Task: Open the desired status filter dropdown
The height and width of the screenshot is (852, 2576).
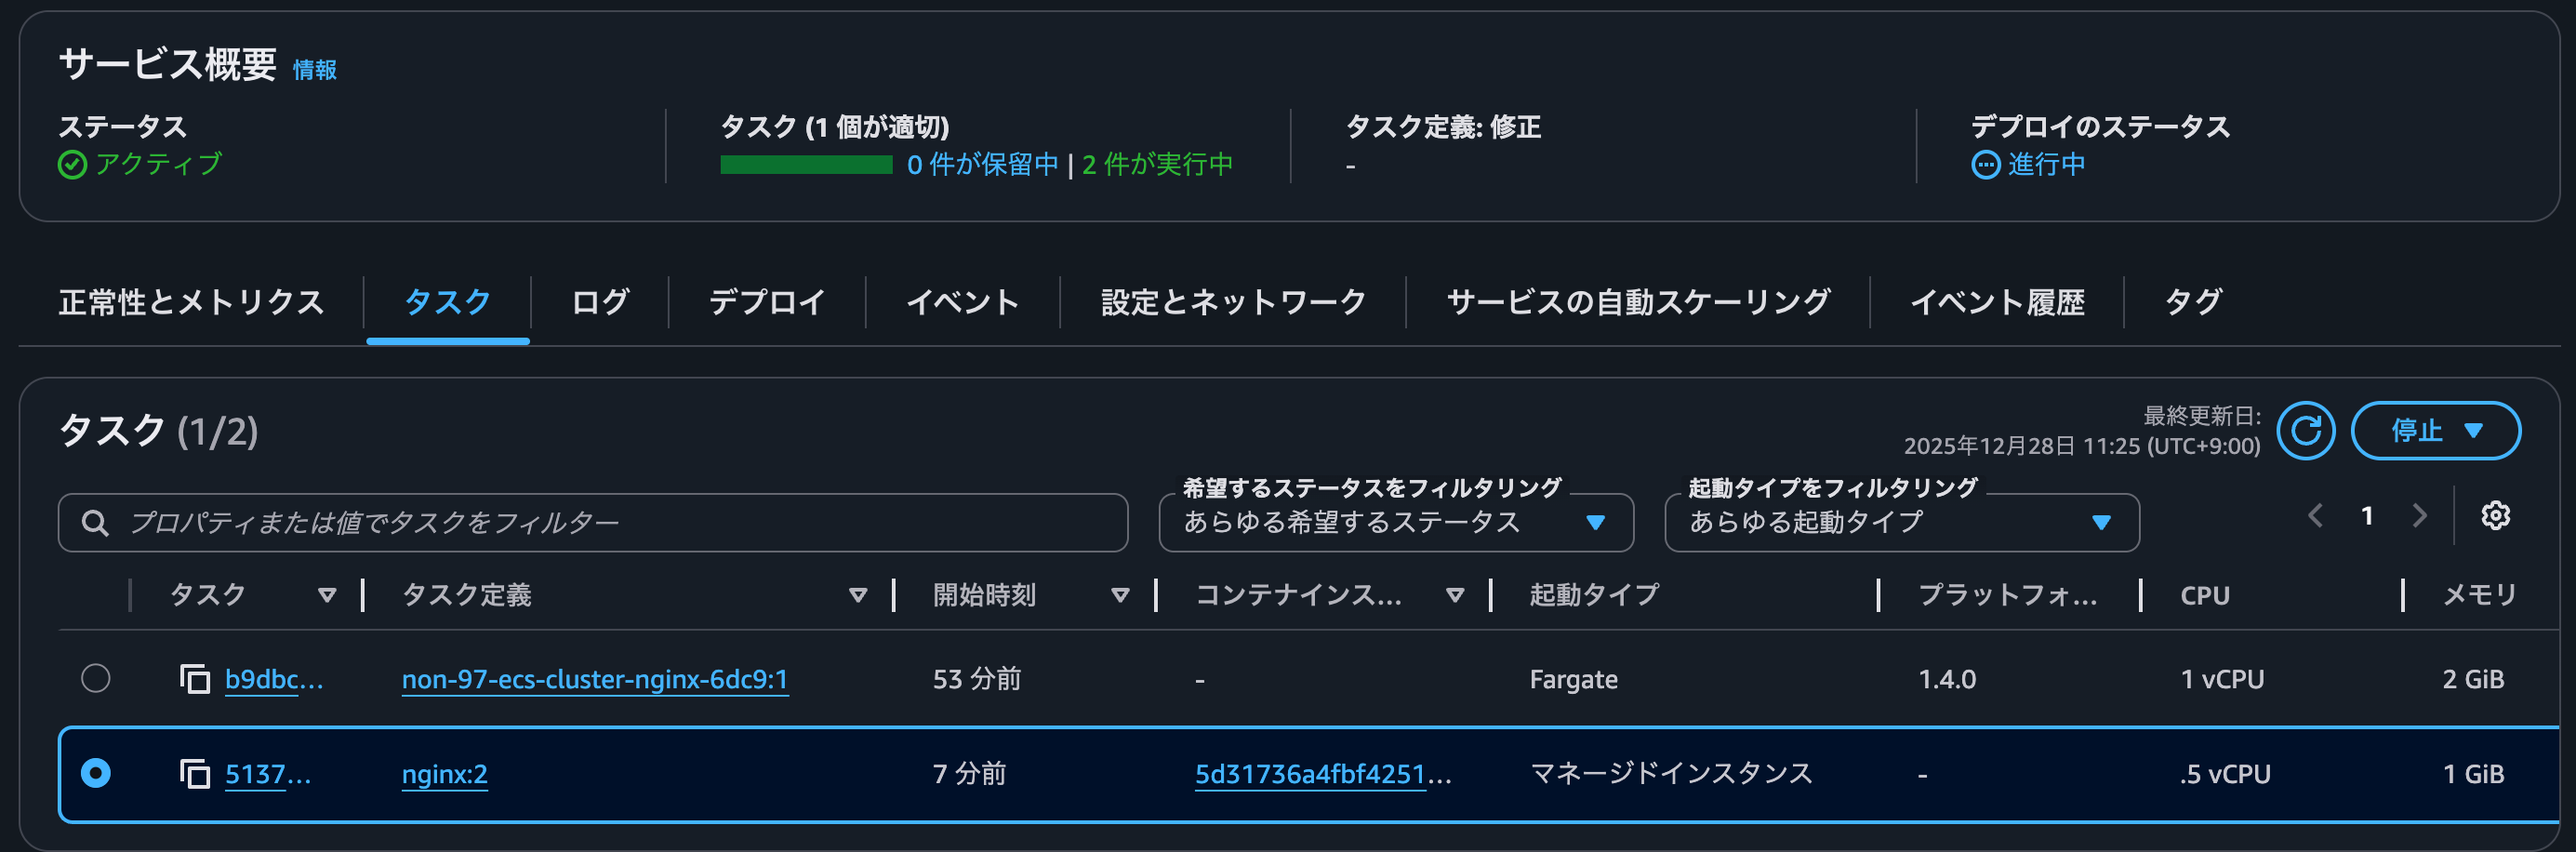Action: 1396,522
